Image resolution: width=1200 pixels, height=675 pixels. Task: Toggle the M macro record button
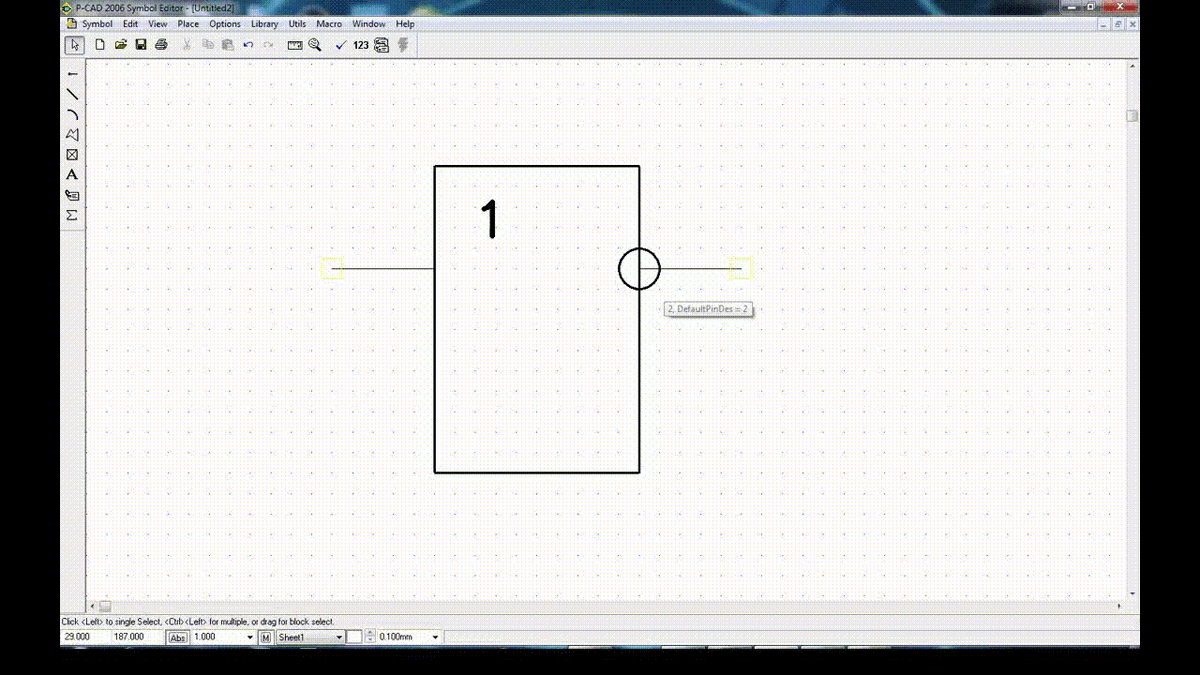coord(266,637)
